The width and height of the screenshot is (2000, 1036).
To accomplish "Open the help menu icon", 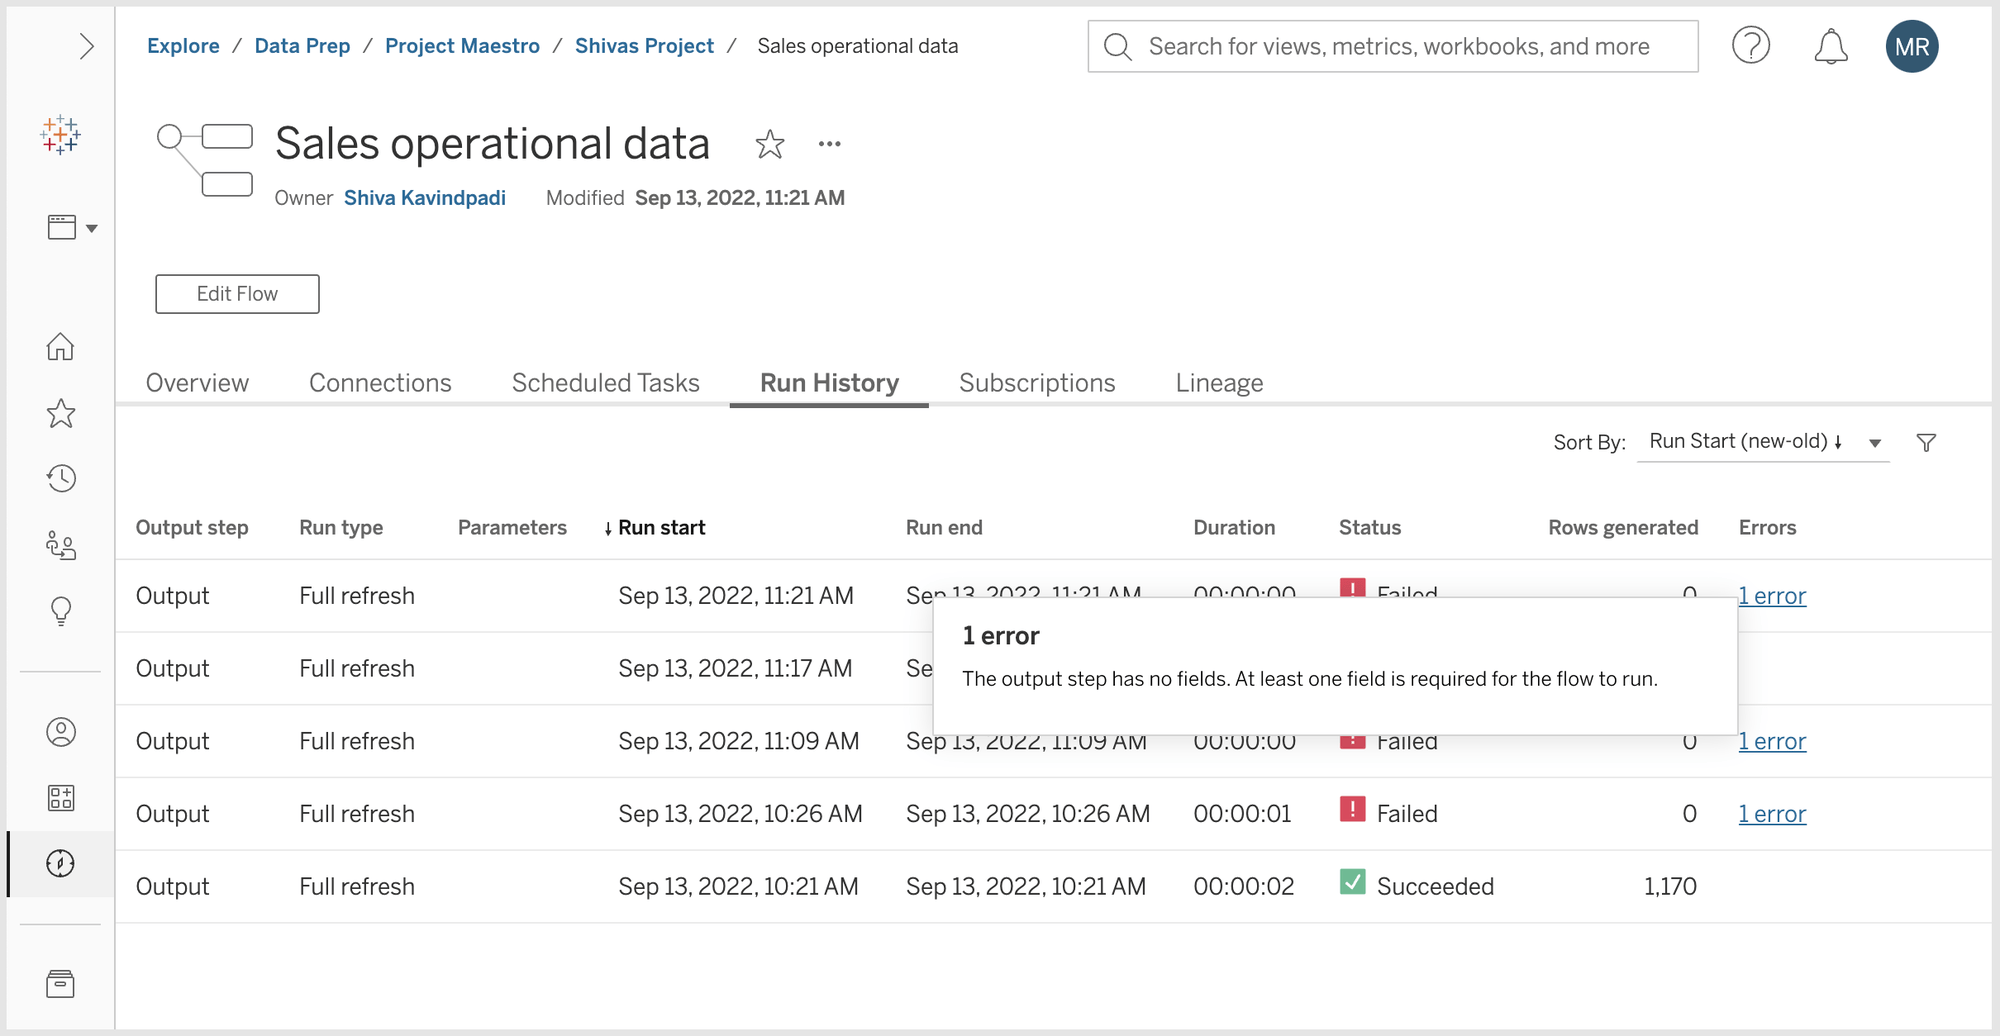I will pyautogui.click(x=1750, y=46).
